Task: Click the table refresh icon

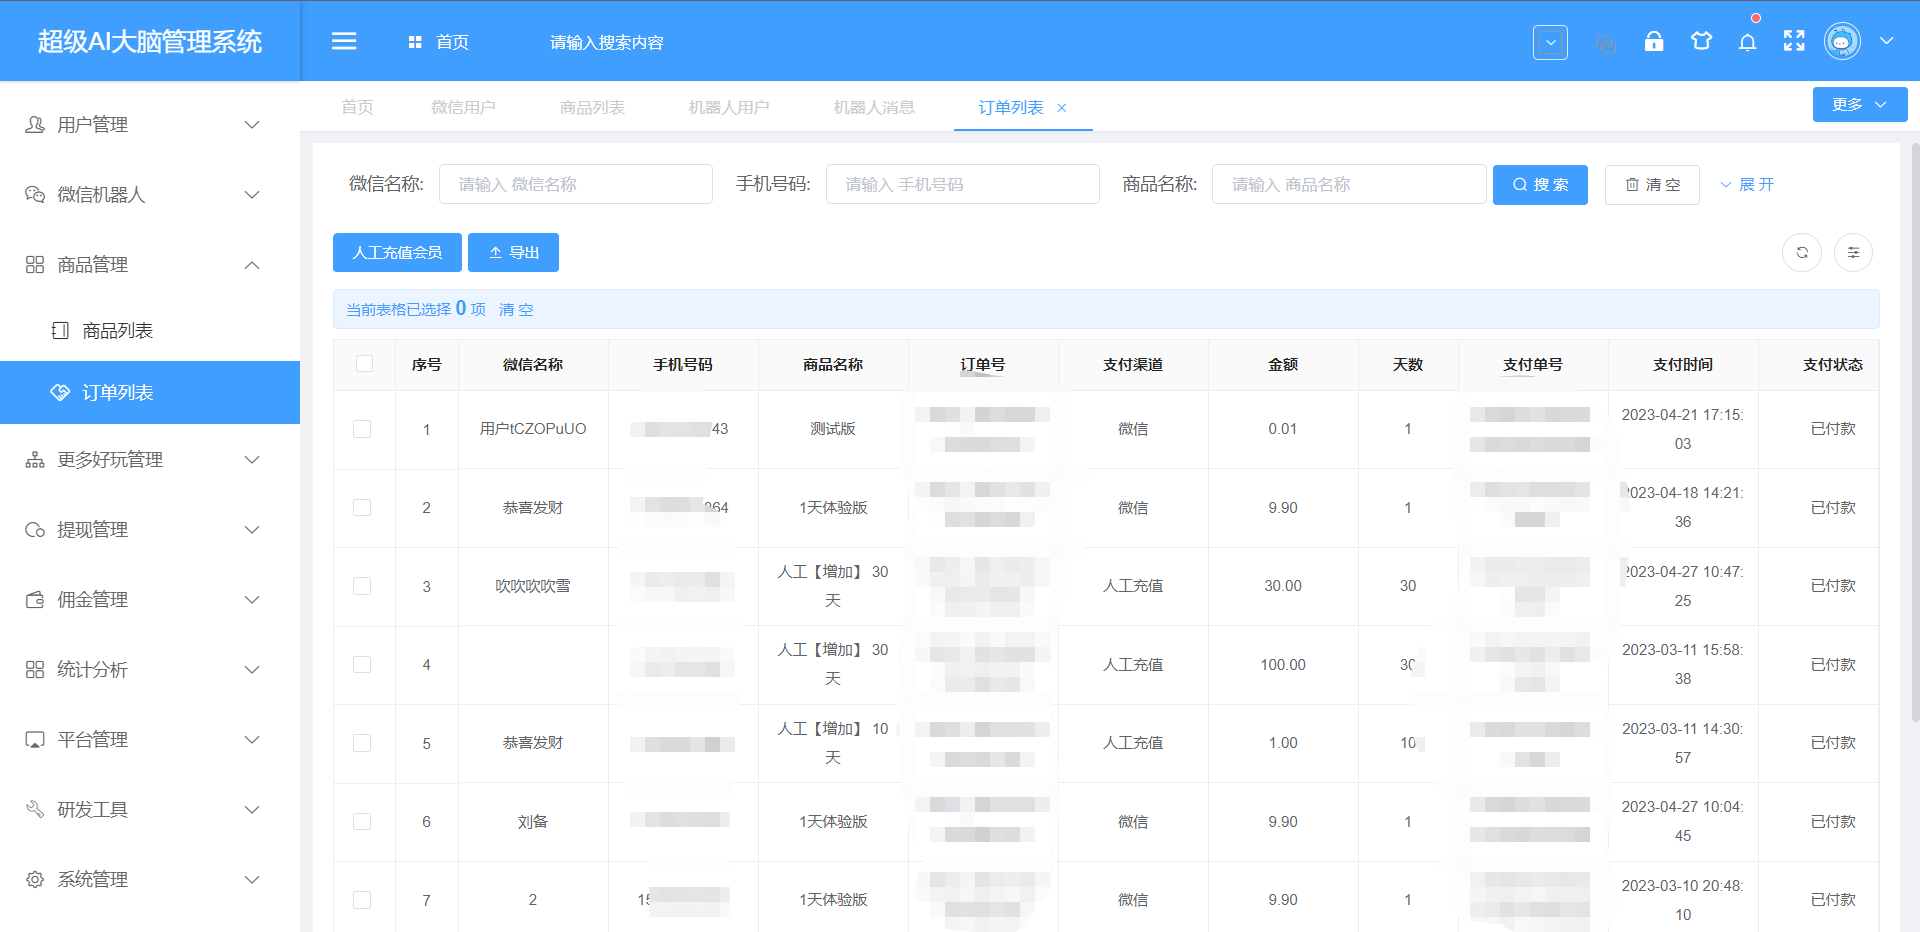Action: [x=1802, y=253]
